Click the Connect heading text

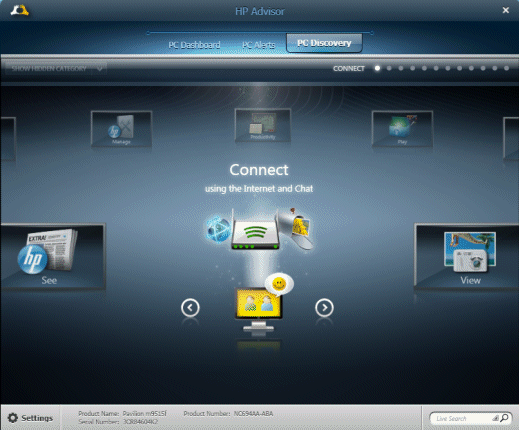(x=259, y=170)
